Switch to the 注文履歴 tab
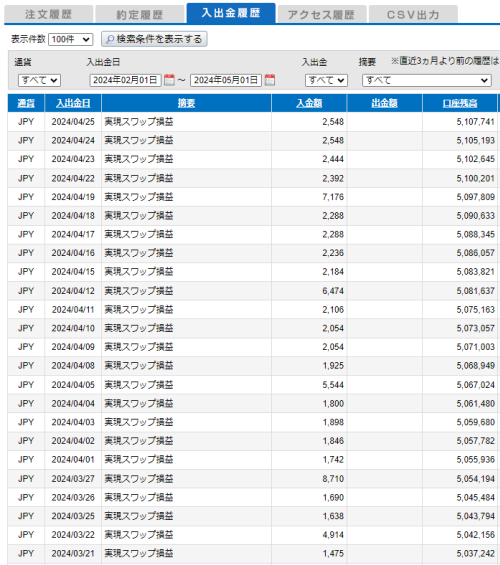This screenshot has width=500, height=565. [49, 14]
